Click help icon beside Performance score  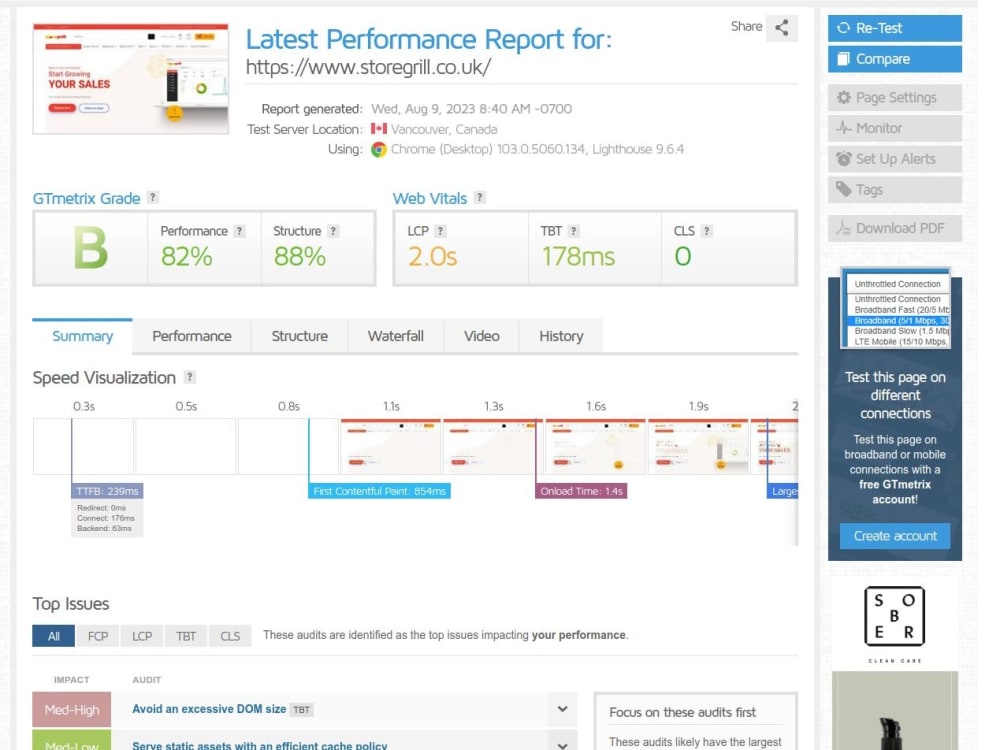[x=239, y=231]
